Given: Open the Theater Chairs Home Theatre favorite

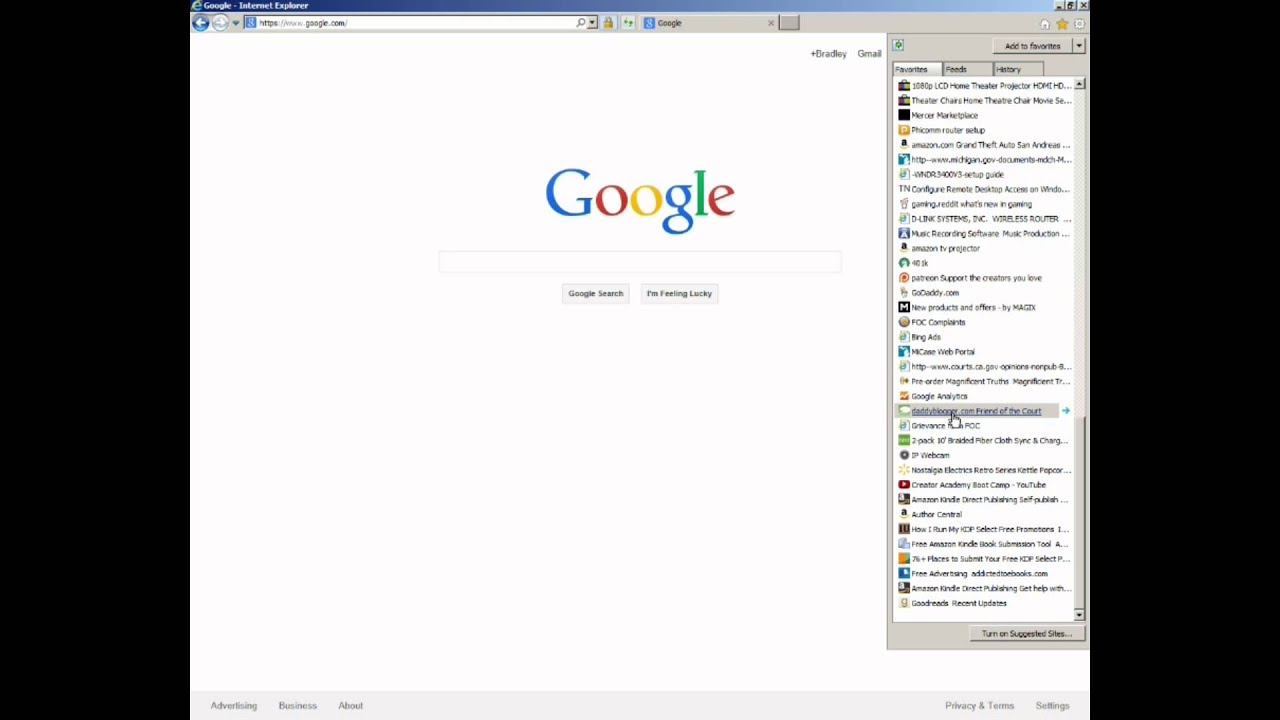Looking at the screenshot, I should (x=984, y=100).
